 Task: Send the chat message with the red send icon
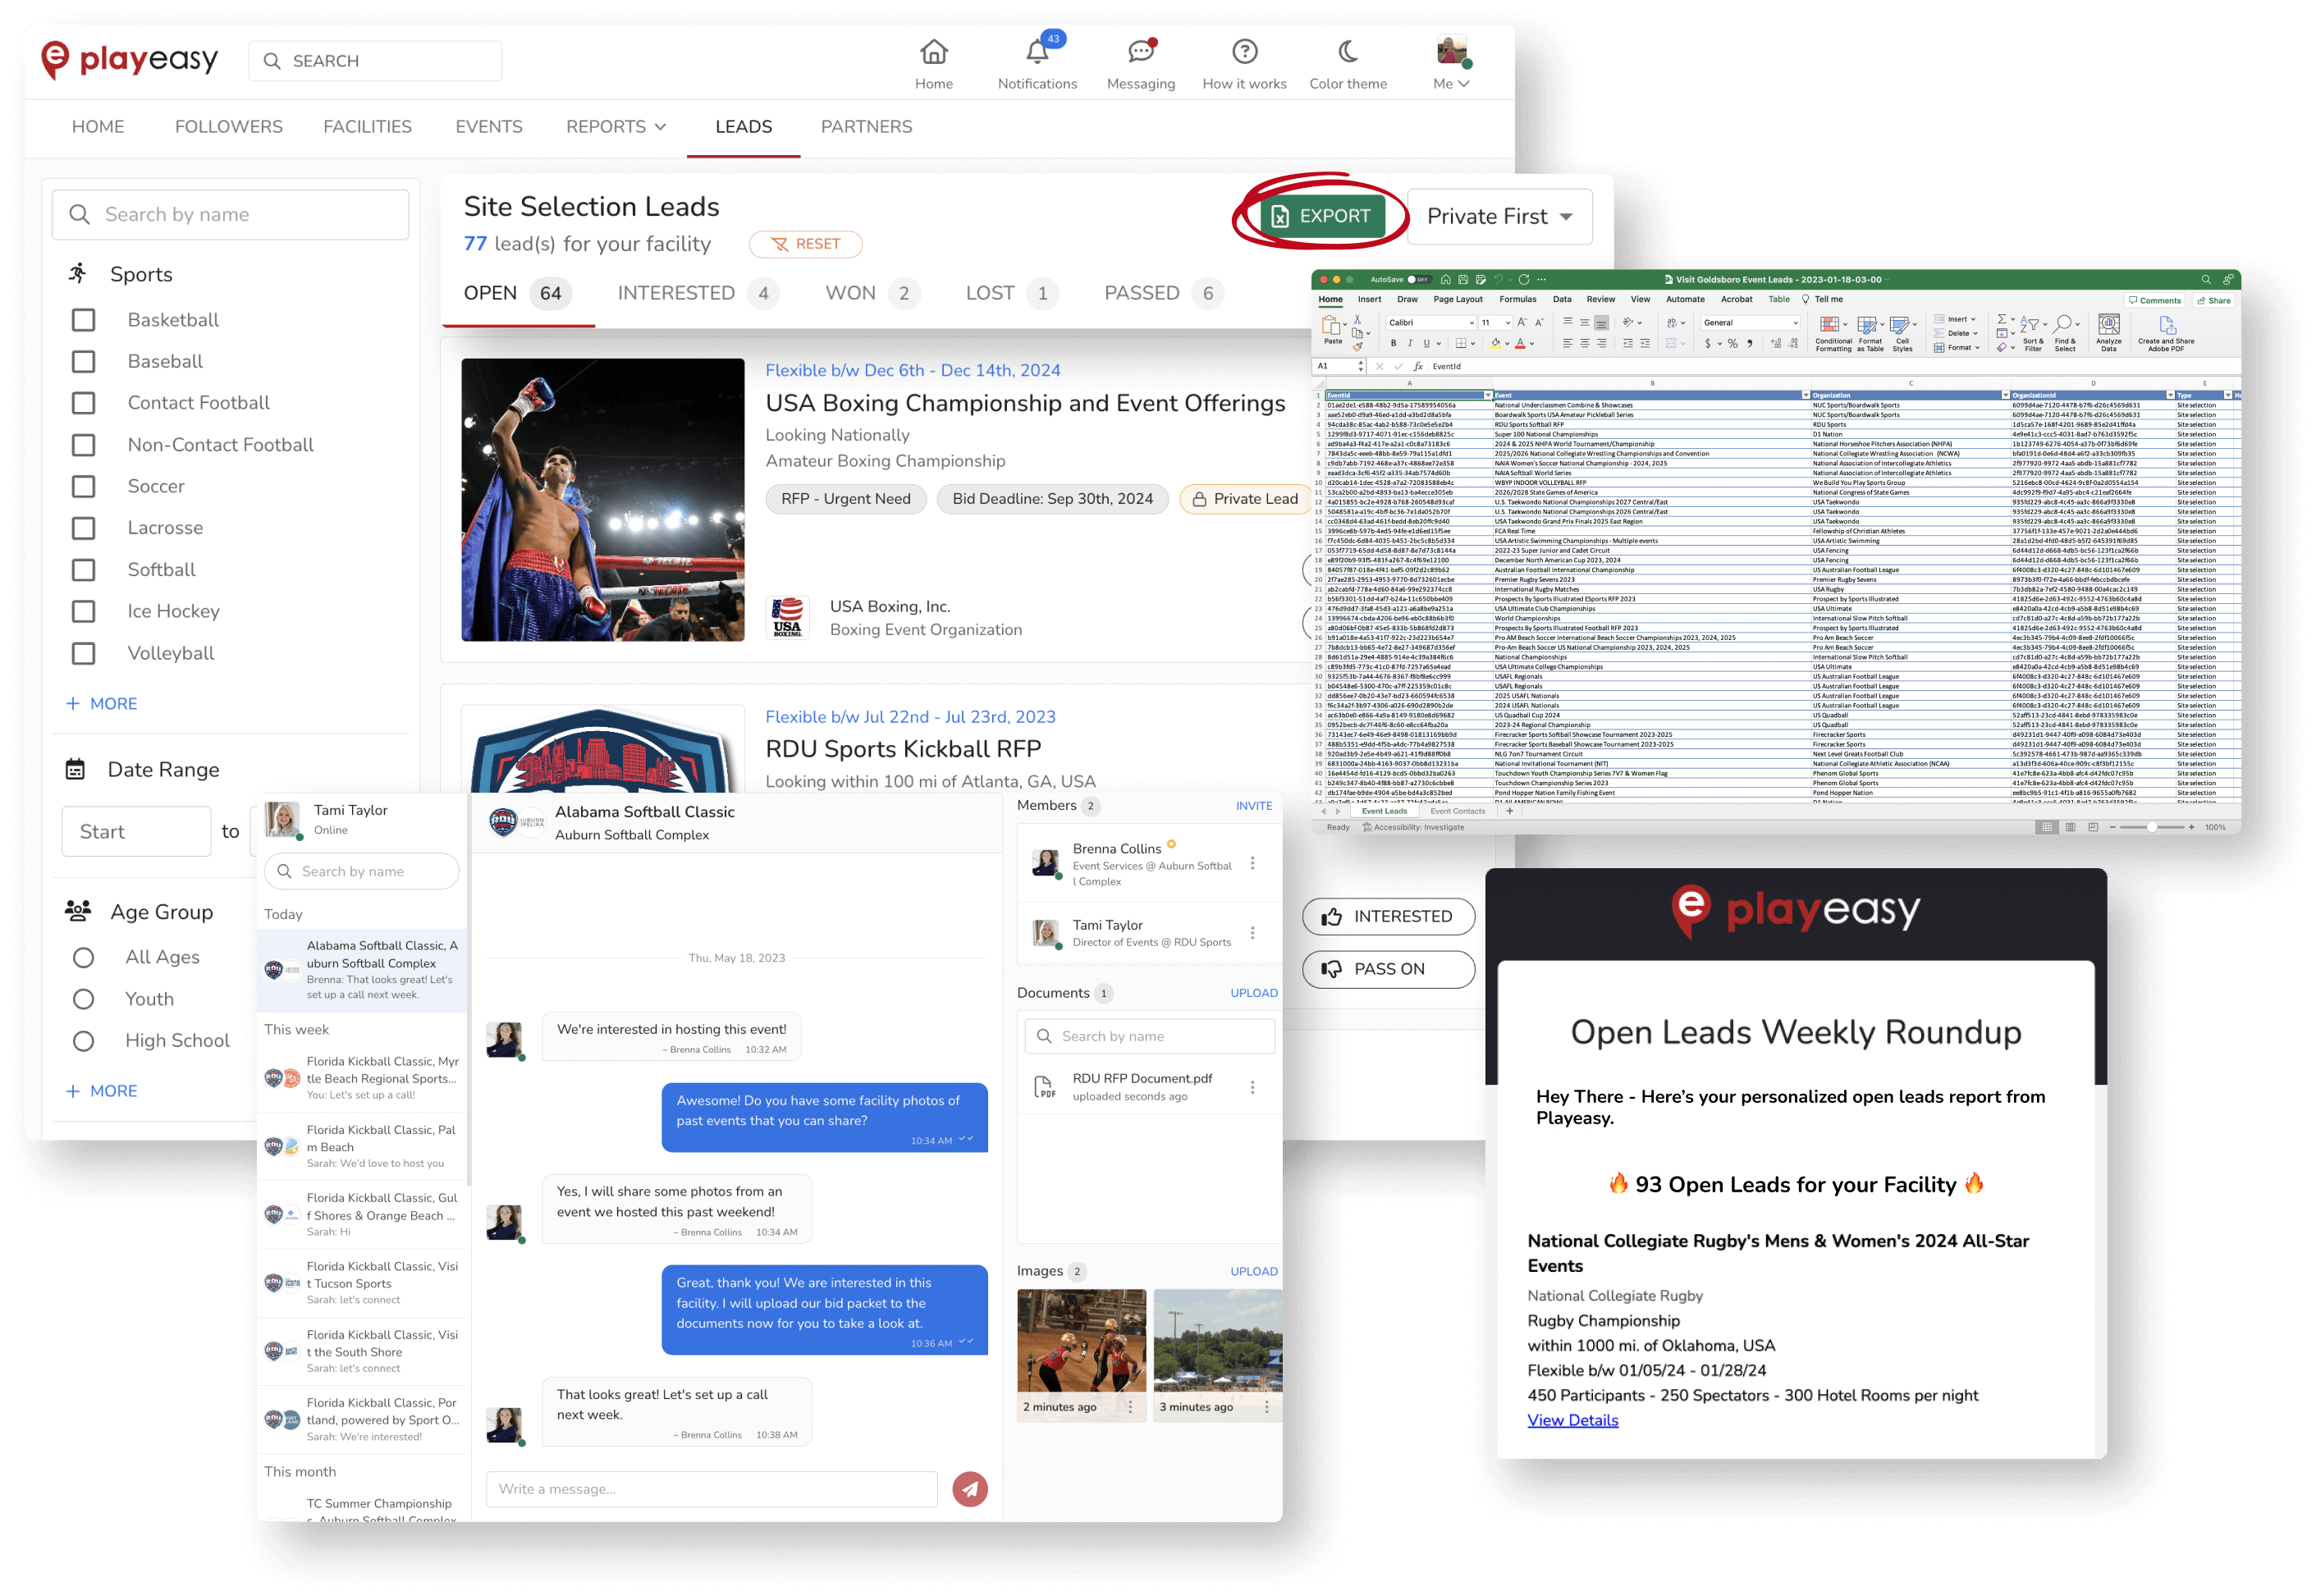[969, 1488]
